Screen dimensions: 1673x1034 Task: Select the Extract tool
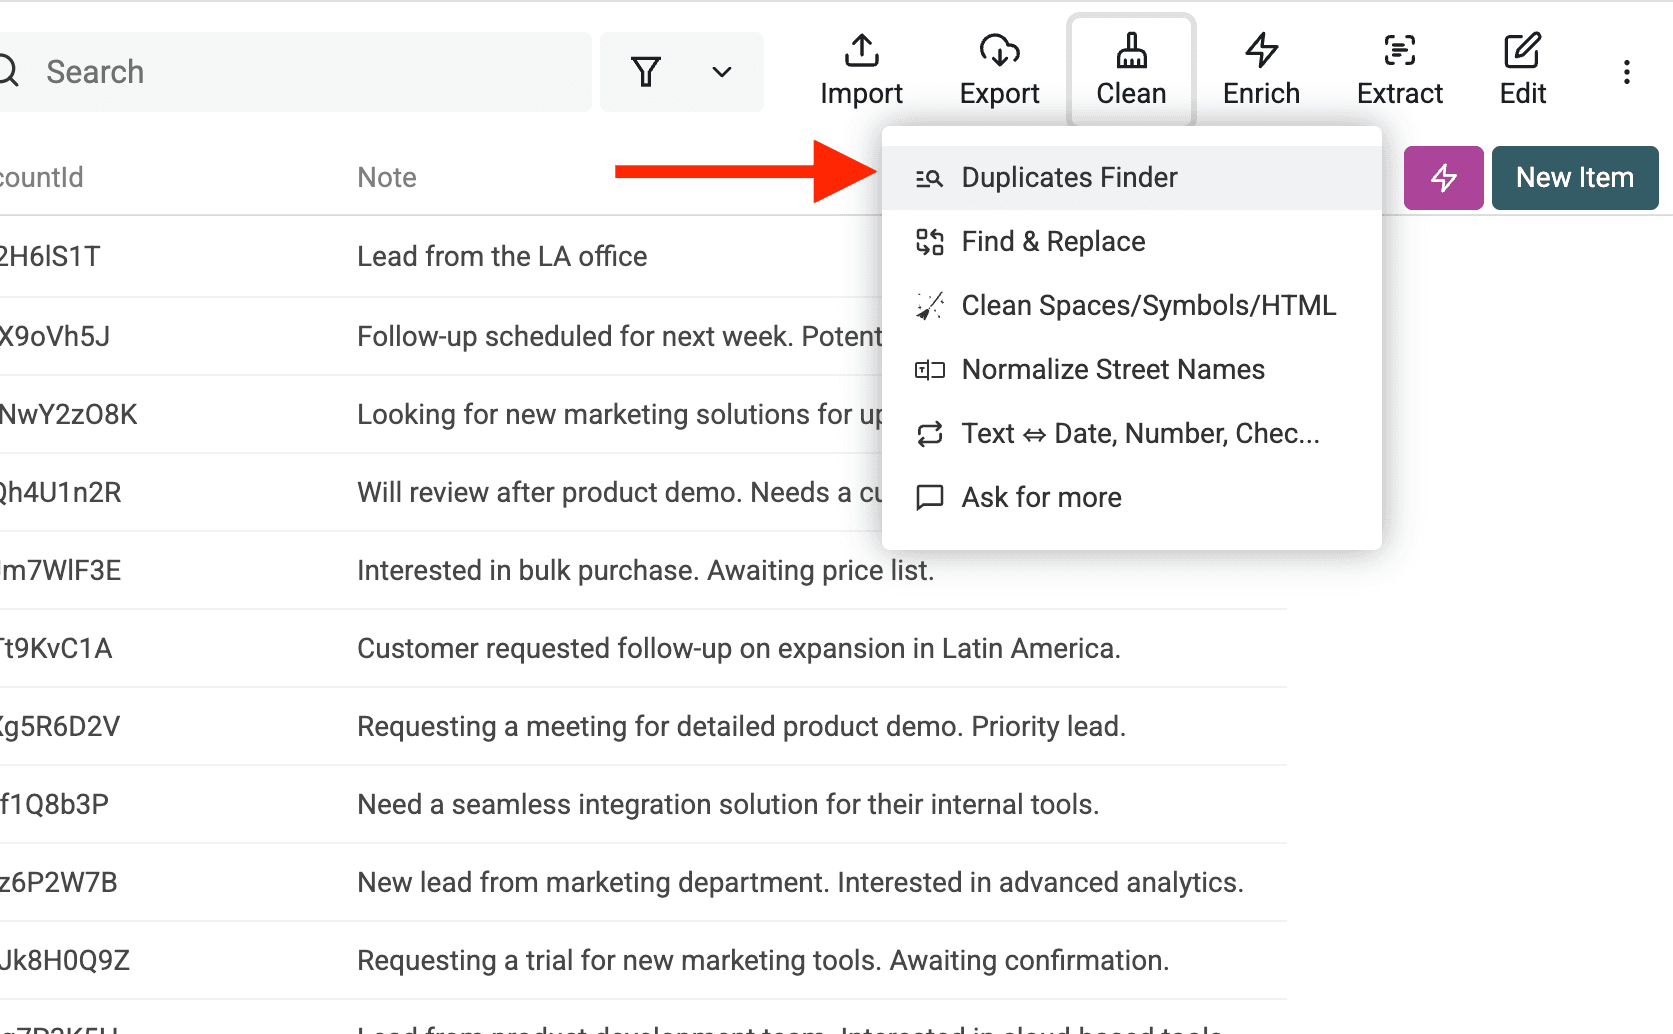1399,68
